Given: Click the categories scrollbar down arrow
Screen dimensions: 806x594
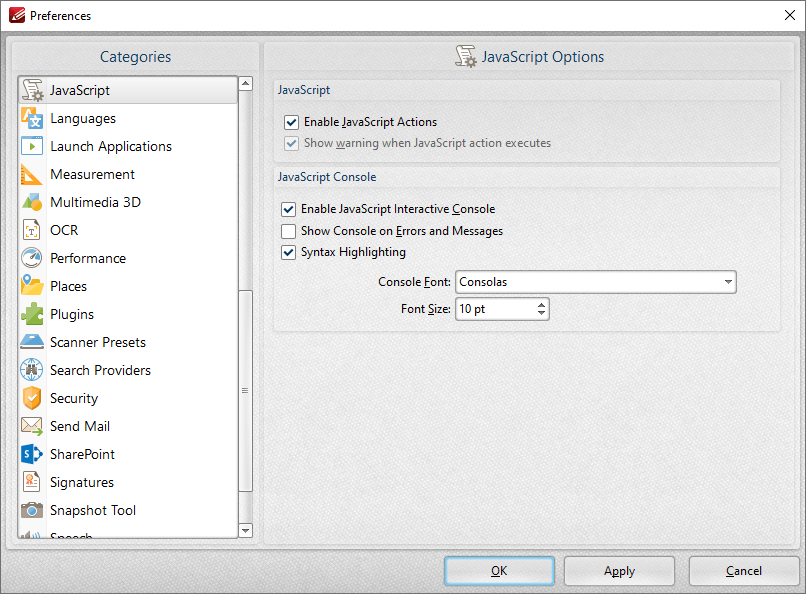Looking at the screenshot, I should point(246,530).
